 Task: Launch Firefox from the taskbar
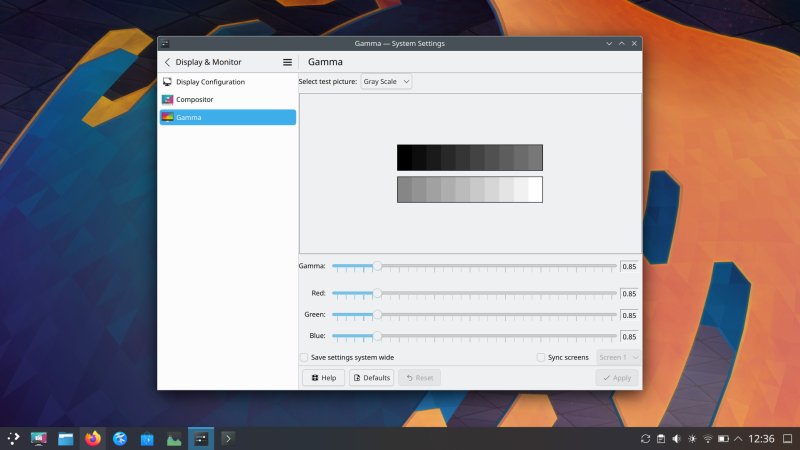pyautogui.click(x=93, y=438)
